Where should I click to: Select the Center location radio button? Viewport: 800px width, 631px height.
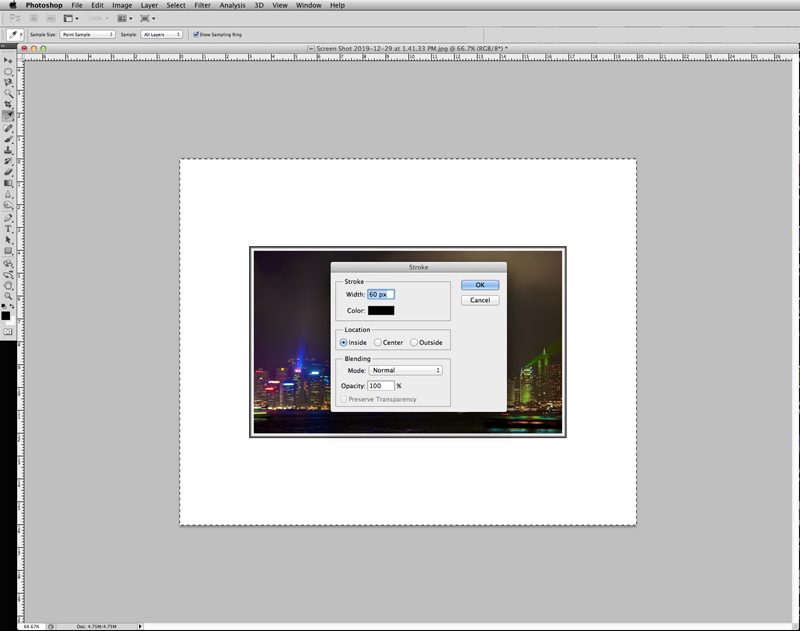coord(377,343)
